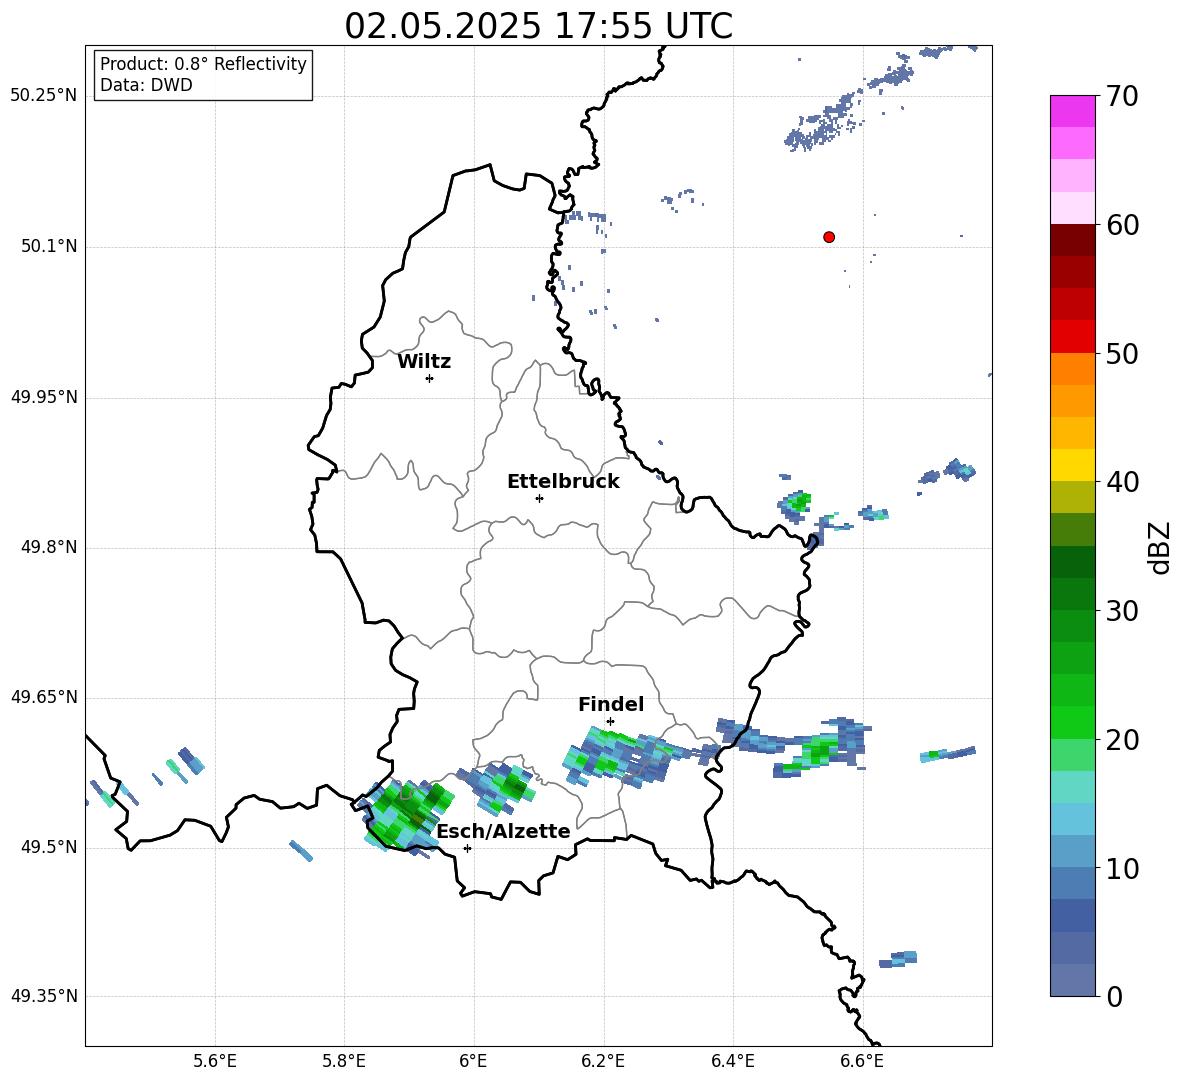Click the magenta top swatch of the colorbar
The height and width of the screenshot is (1081, 1184).
tap(1073, 111)
